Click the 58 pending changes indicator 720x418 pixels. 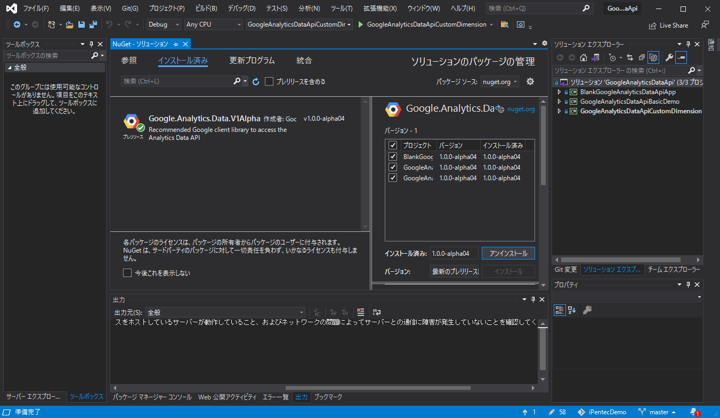pyautogui.click(x=557, y=412)
